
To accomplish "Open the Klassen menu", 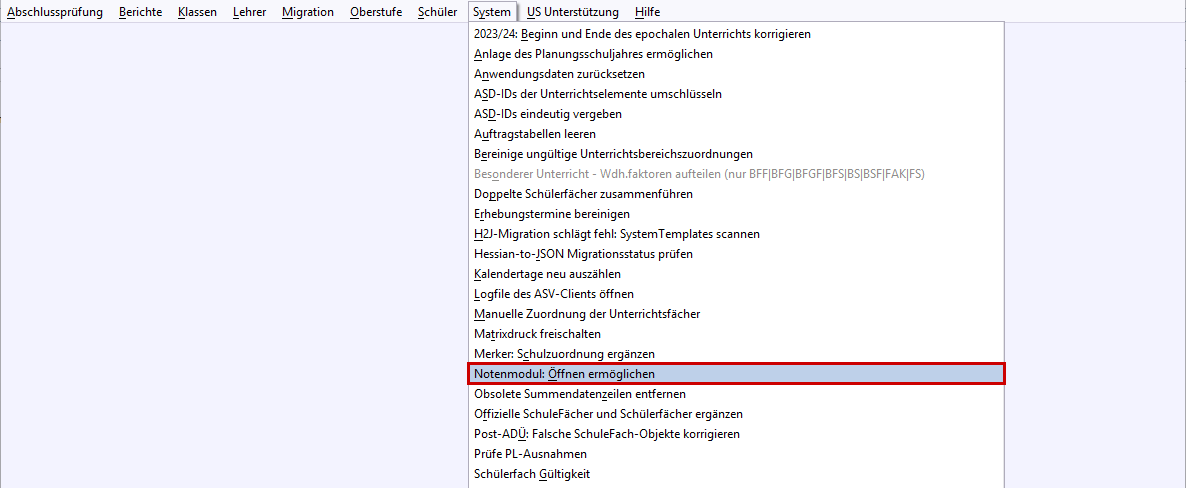I will [197, 12].
